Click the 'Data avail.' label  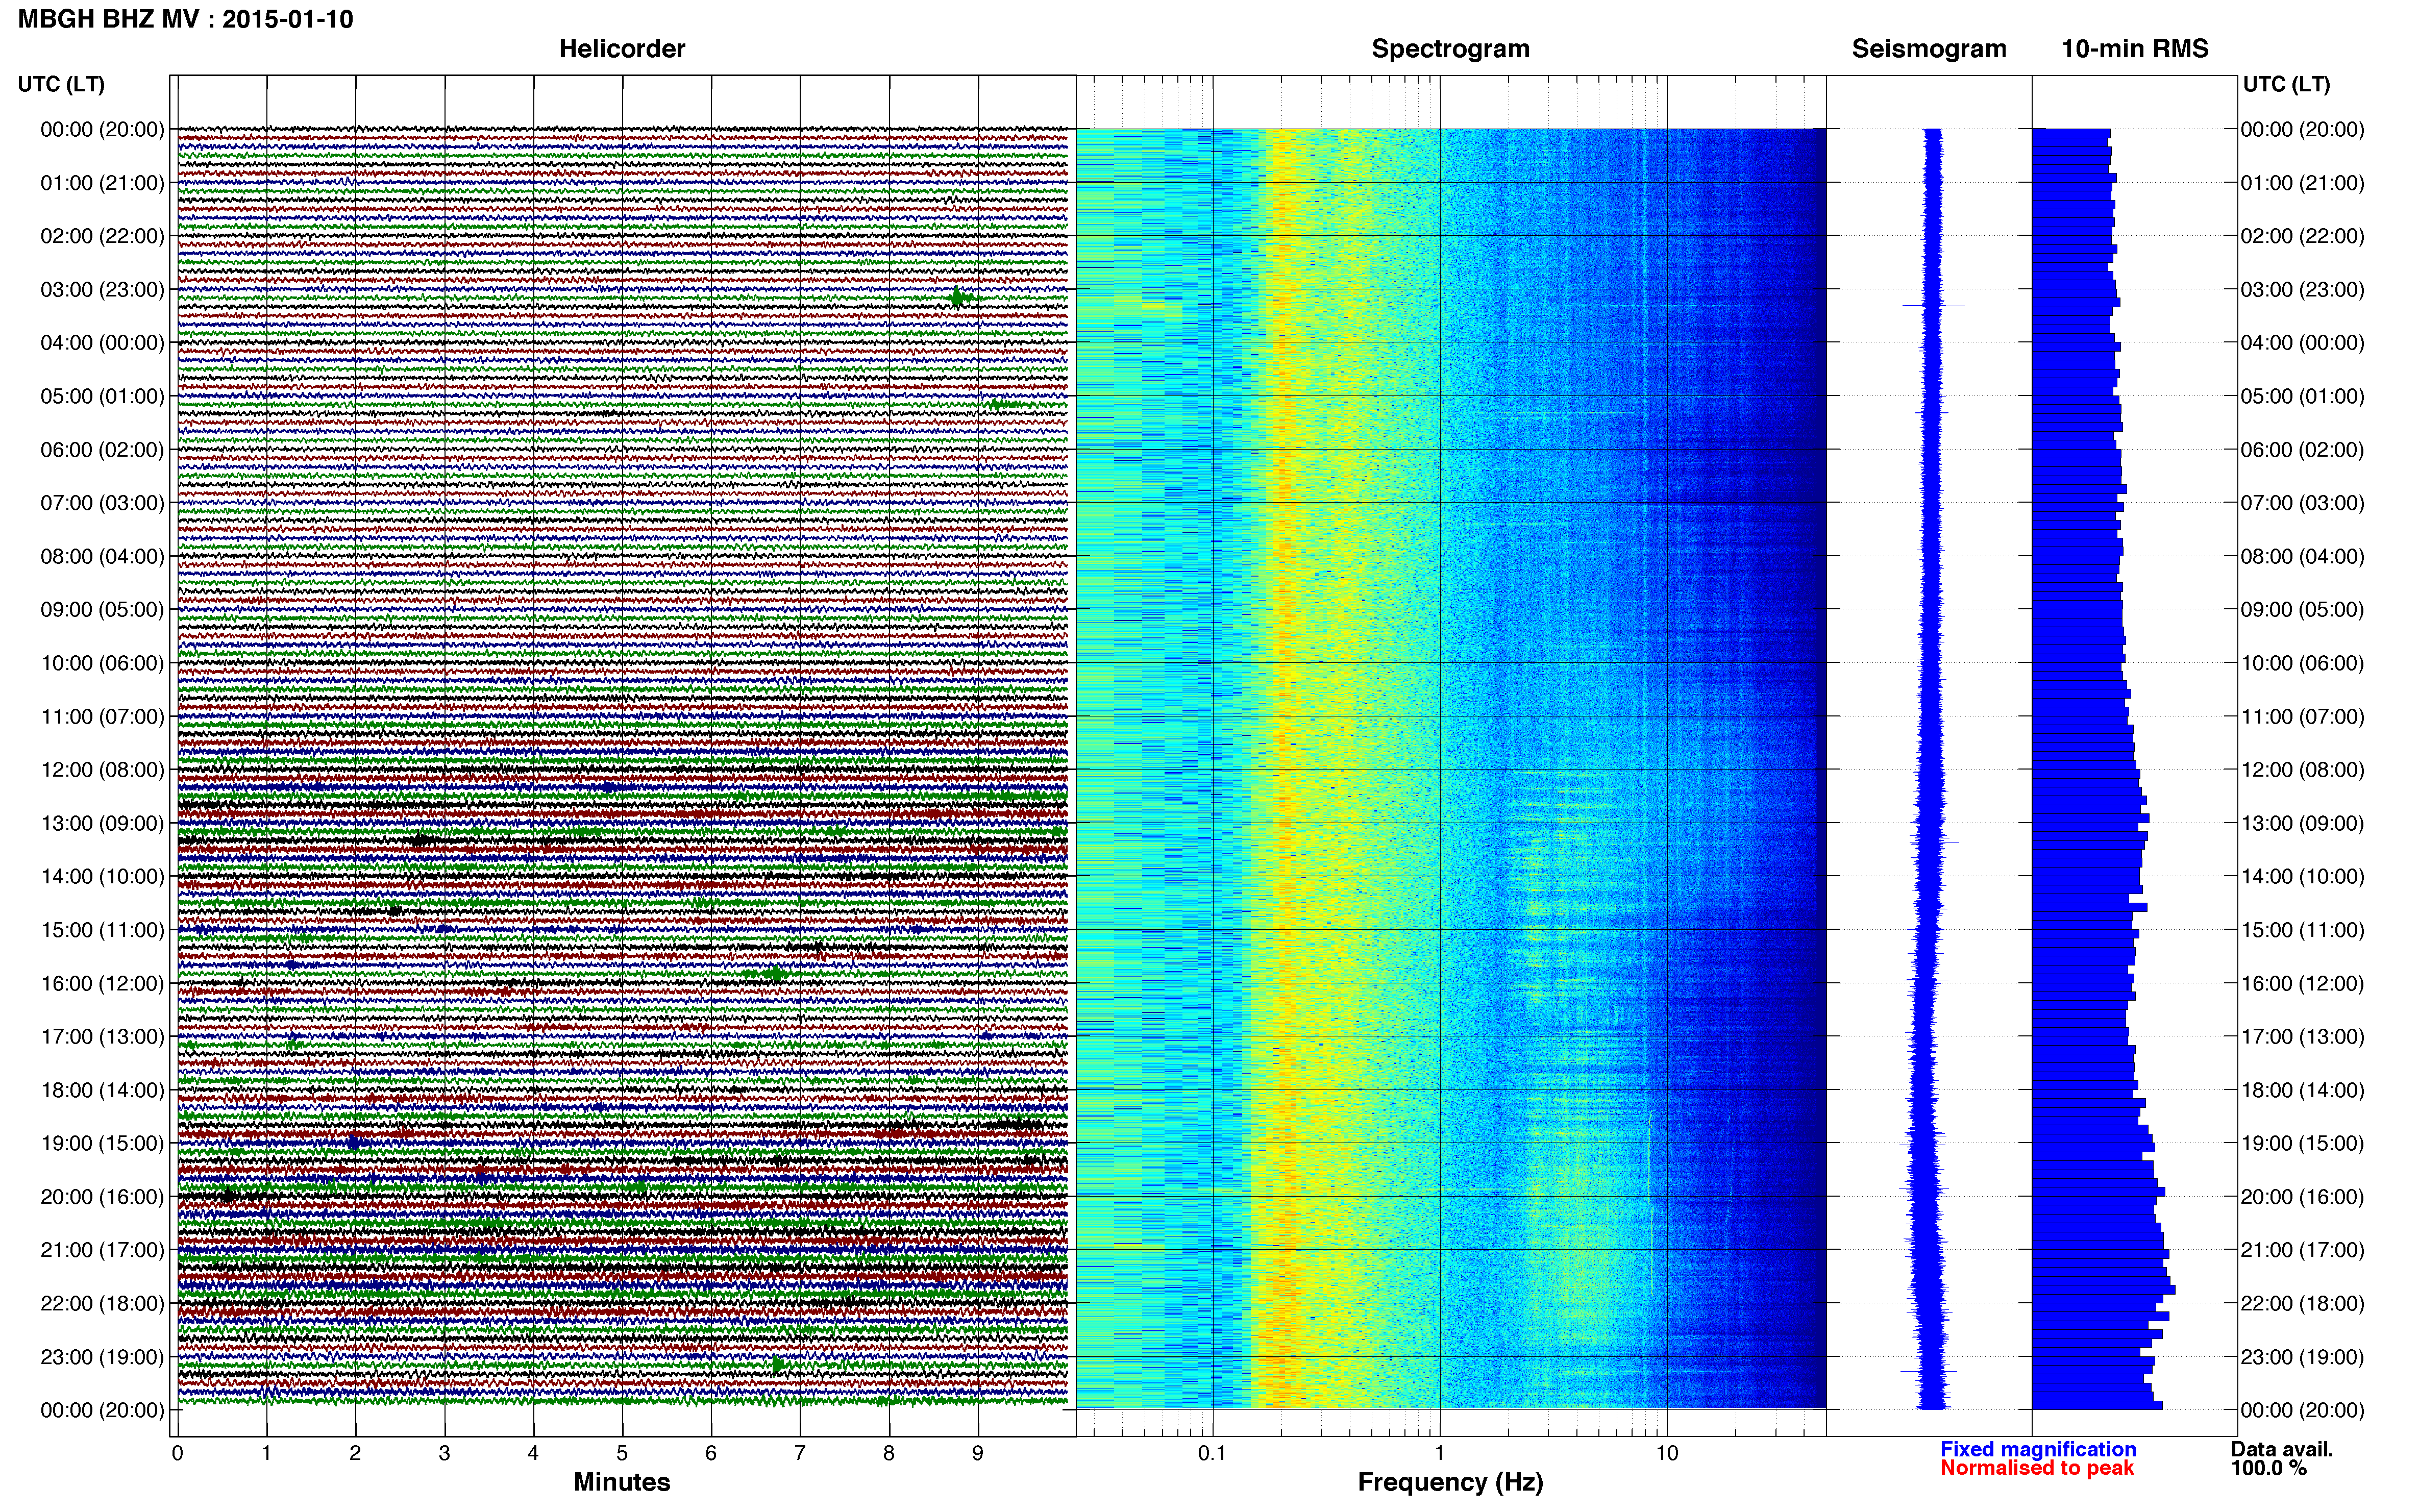pyautogui.click(x=2282, y=1449)
